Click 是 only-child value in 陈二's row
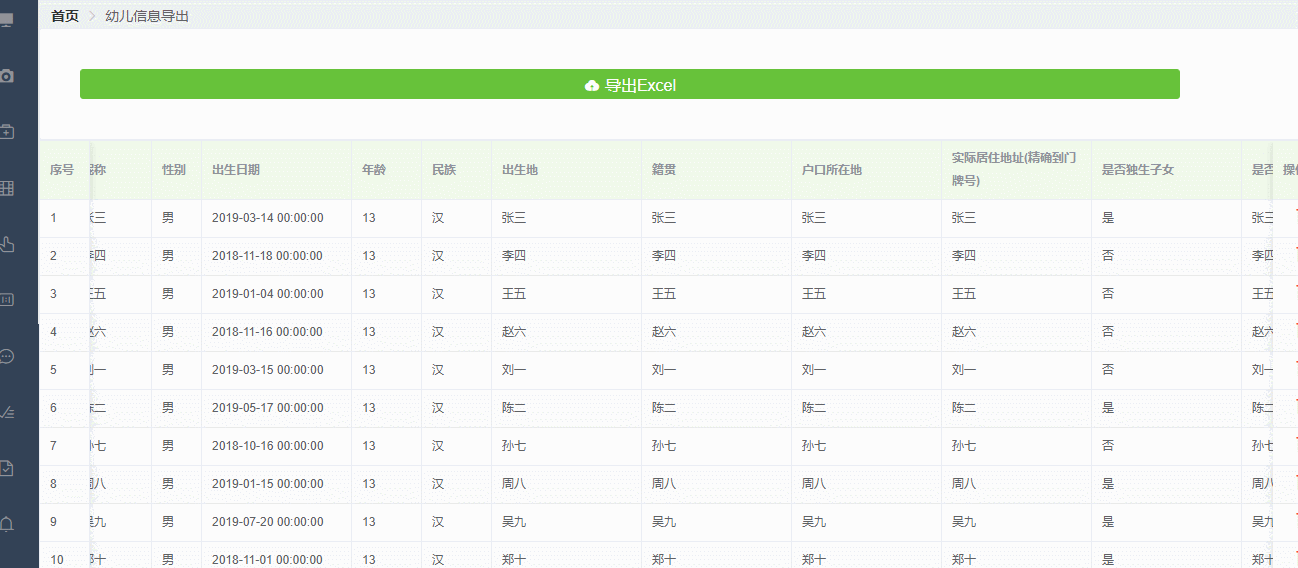The height and width of the screenshot is (568, 1298). point(1108,408)
